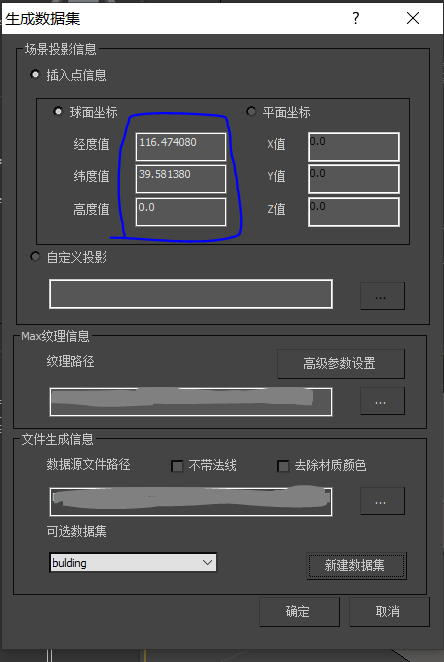Open the bulding dataset dropdown
This screenshot has height=662, width=444.
pos(133,562)
